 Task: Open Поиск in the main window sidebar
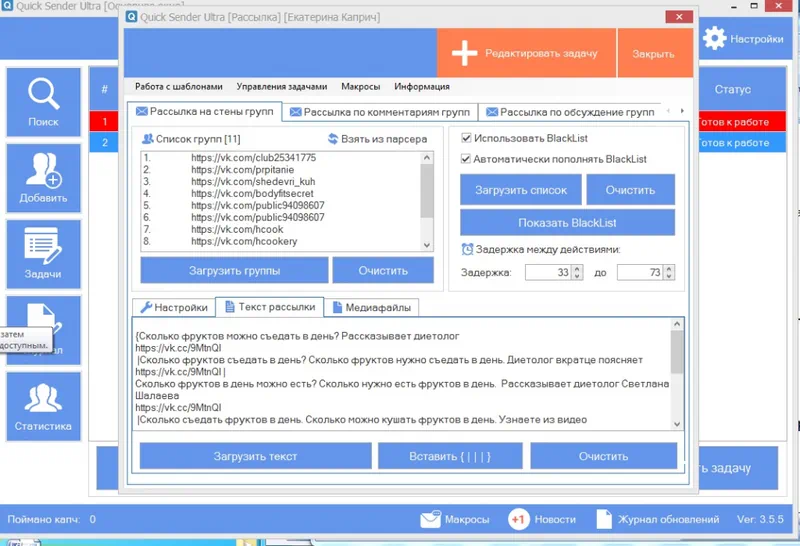[x=43, y=102]
